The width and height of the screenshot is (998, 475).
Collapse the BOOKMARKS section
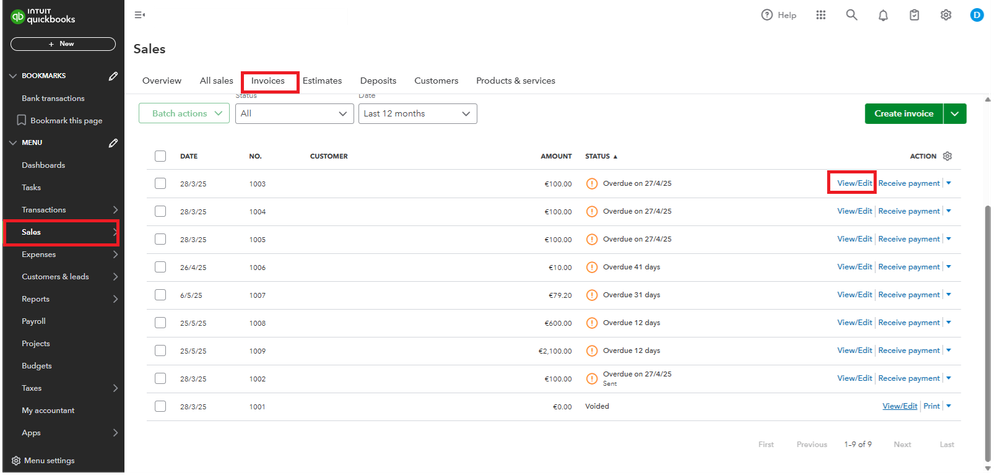[14, 76]
